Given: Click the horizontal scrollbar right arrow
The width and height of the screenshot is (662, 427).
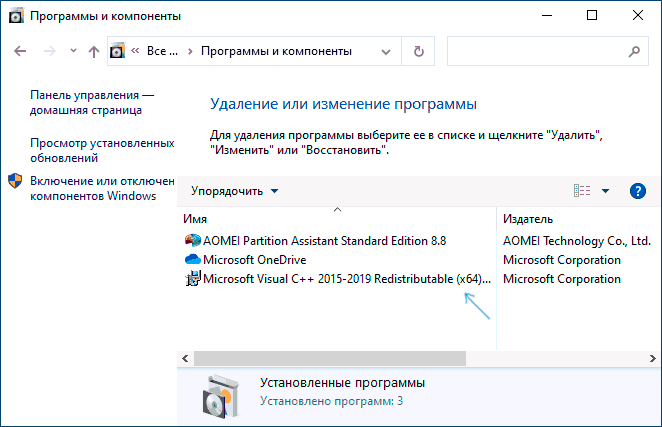Looking at the screenshot, I should point(653,359).
